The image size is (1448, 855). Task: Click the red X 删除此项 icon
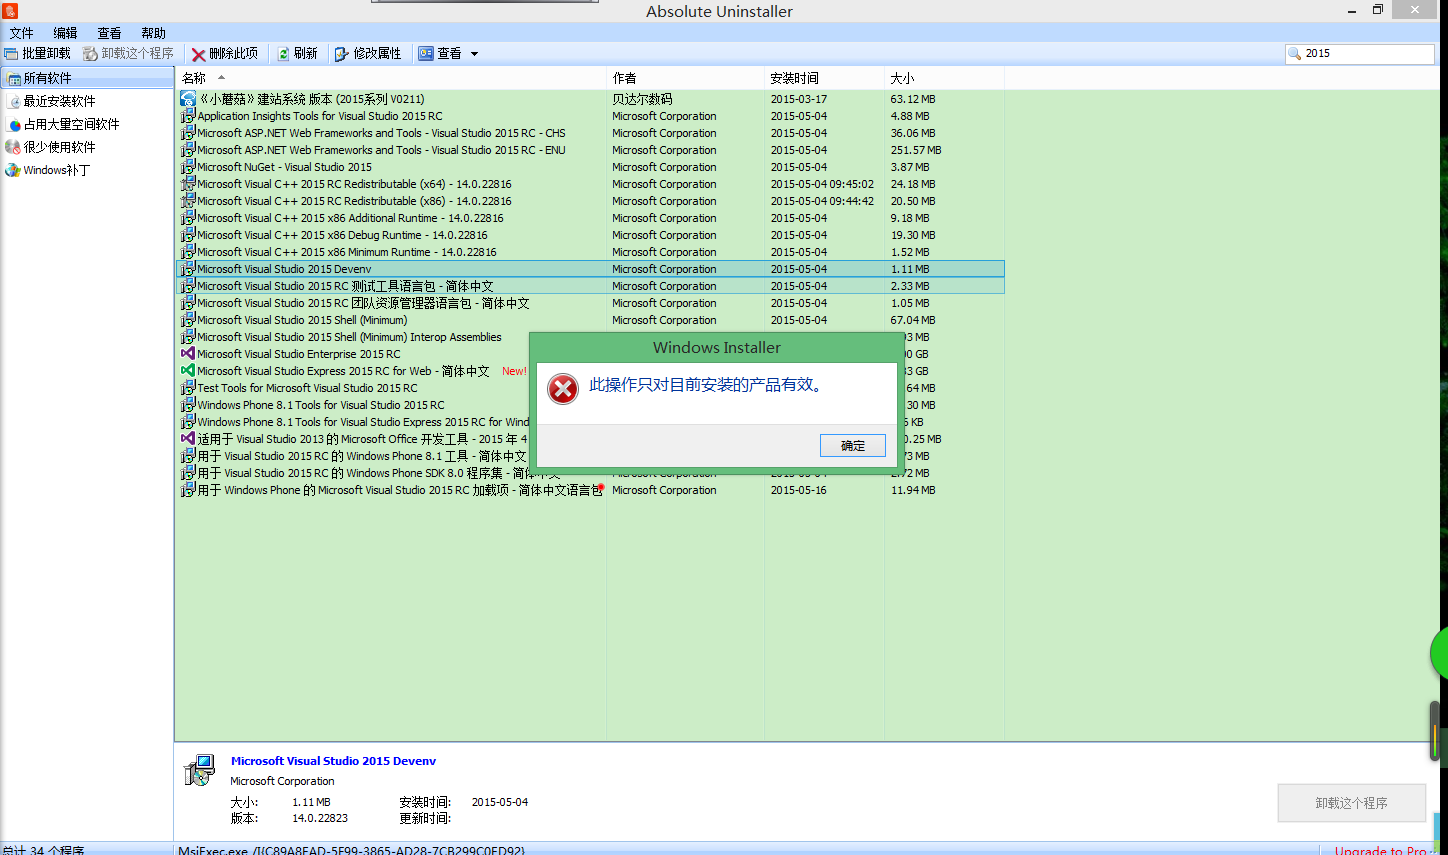(199, 54)
